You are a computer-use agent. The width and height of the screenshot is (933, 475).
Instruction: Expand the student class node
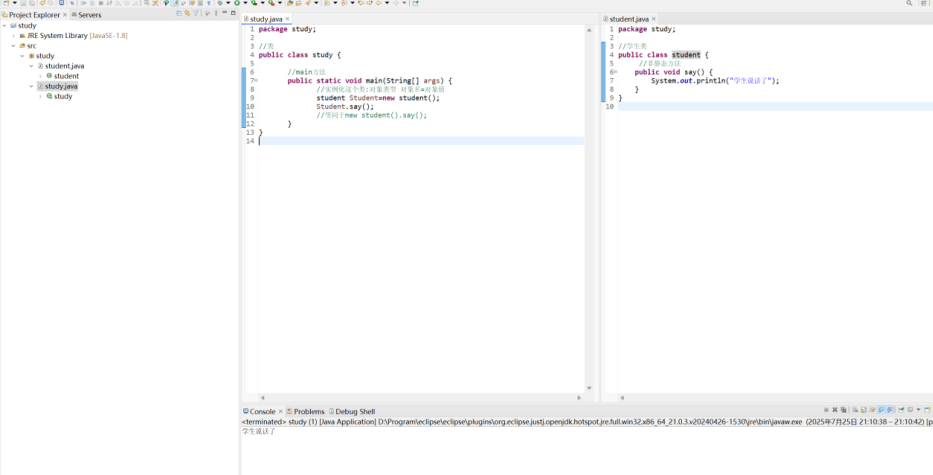(40, 76)
